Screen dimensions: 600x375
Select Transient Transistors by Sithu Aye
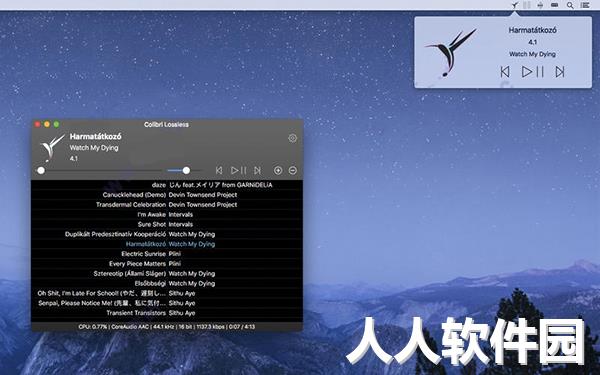[x=167, y=313]
